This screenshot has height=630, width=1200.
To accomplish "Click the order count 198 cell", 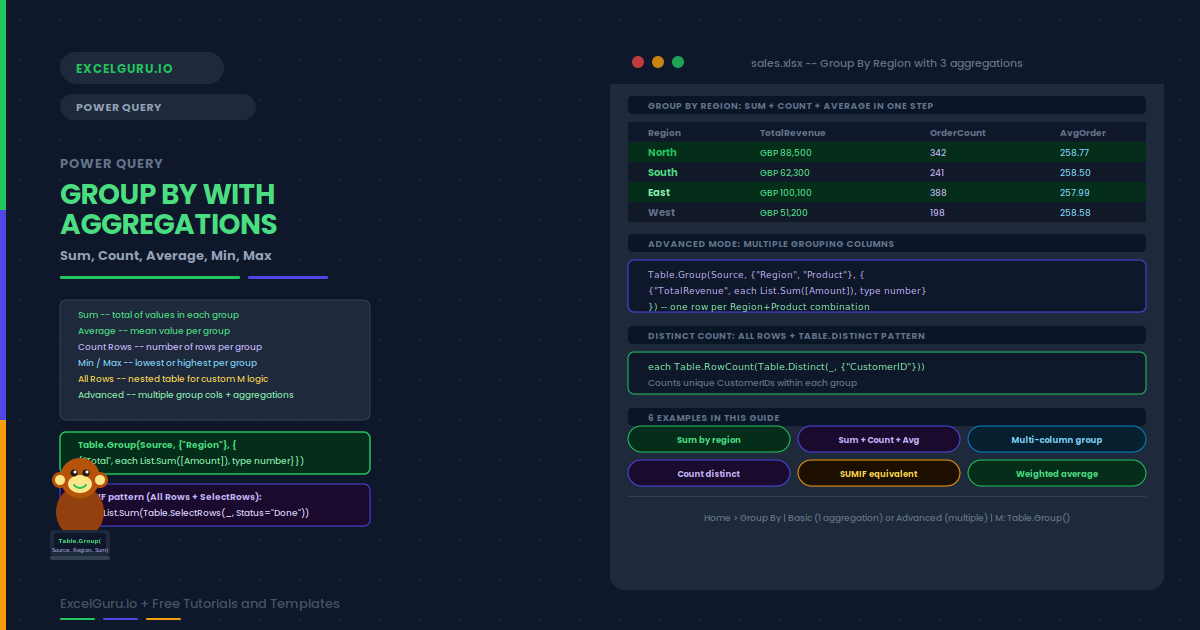I will tap(937, 212).
